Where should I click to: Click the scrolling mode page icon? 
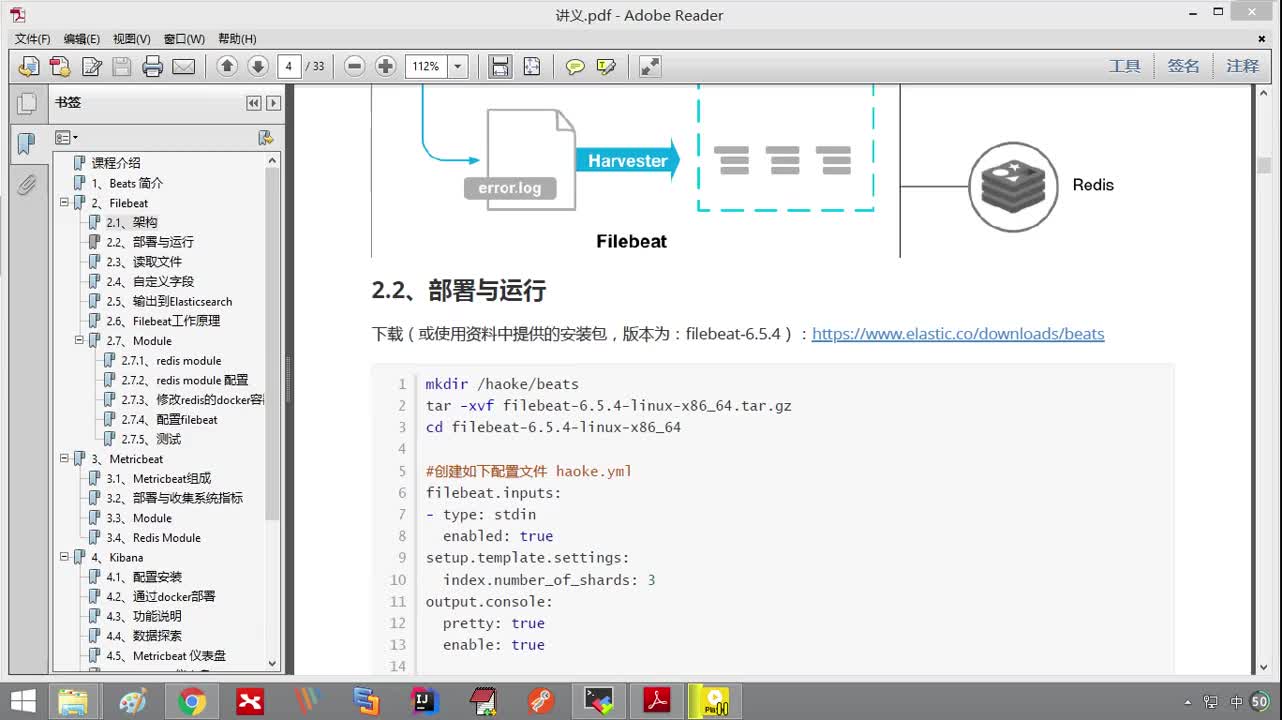point(499,67)
